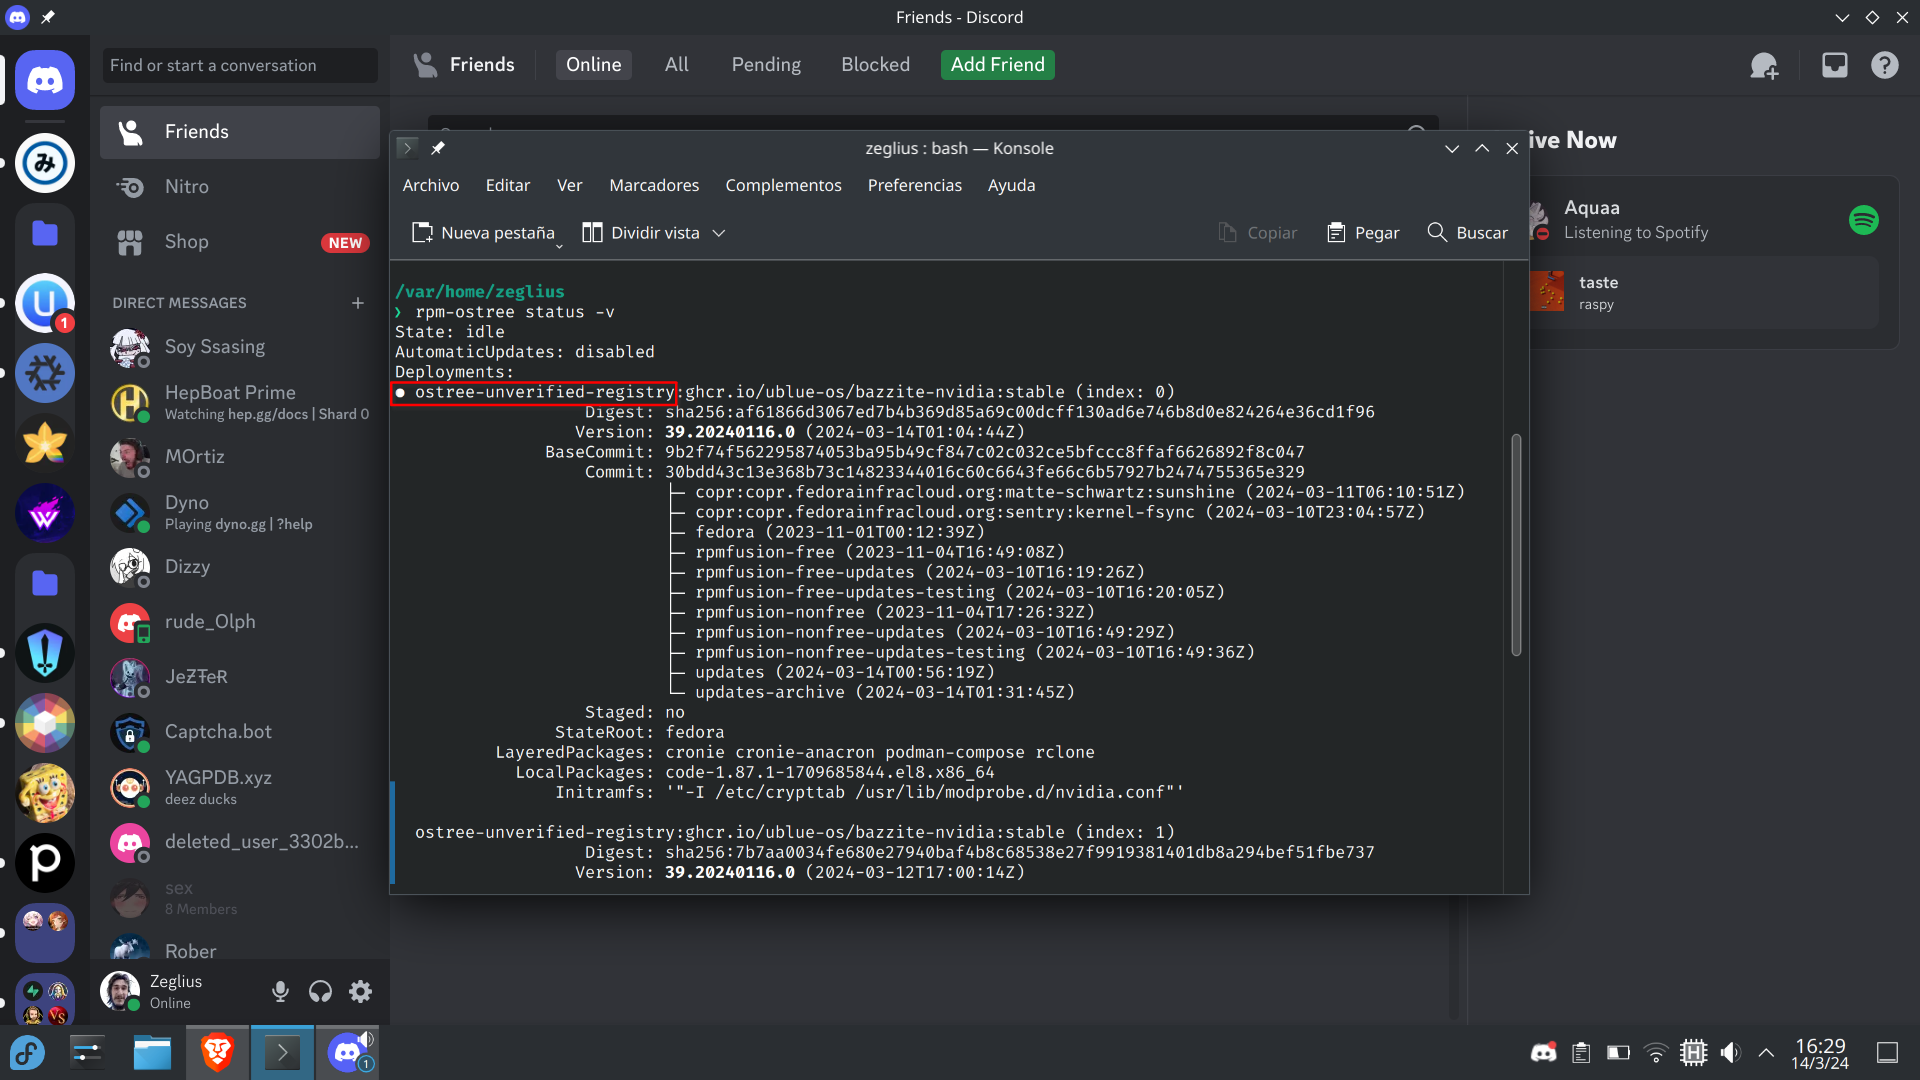Expand hidden system tray icons
The height and width of the screenshot is (1080, 1920).
(1764, 1052)
